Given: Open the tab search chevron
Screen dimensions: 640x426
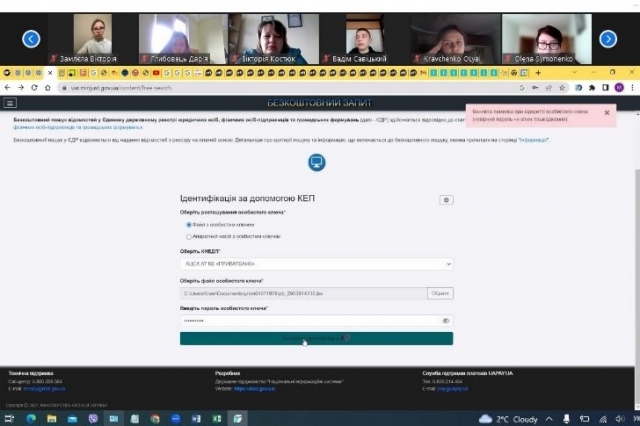Looking at the screenshot, I should [574, 73].
